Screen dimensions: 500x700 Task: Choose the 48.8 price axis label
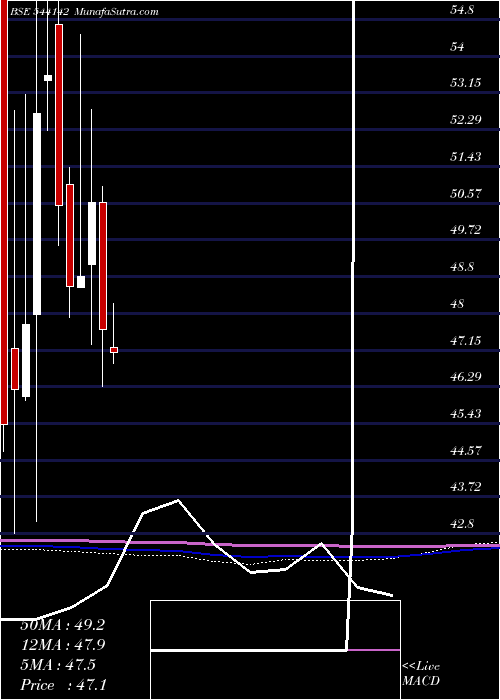click(x=462, y=268)
